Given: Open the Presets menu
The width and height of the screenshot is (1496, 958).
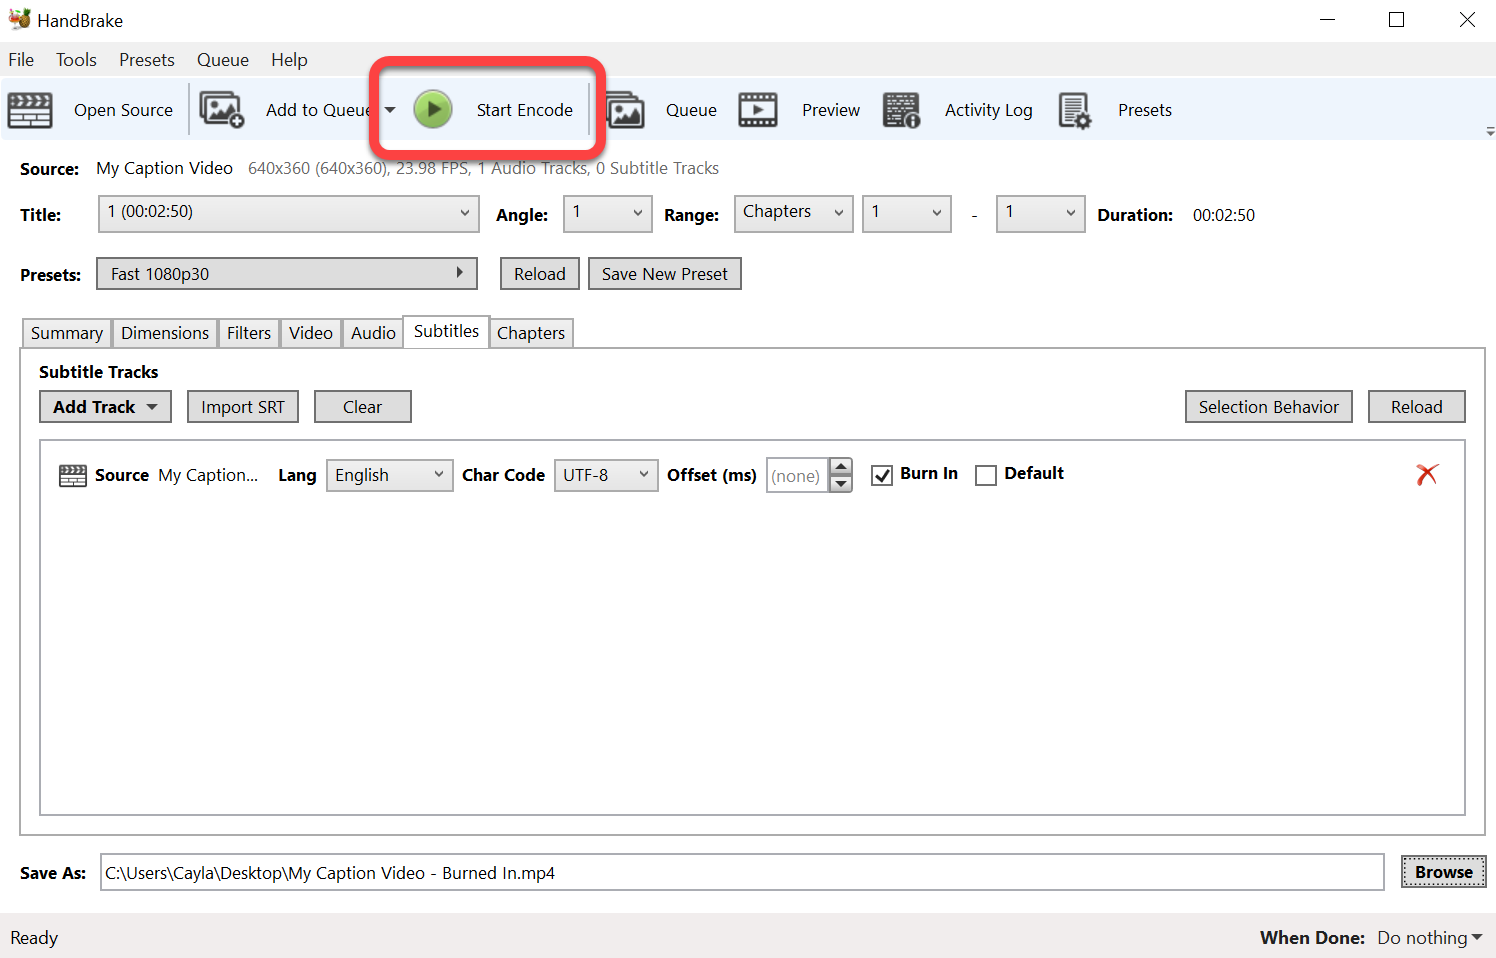Looking at the screenshot, I should [x=147, y=60].
